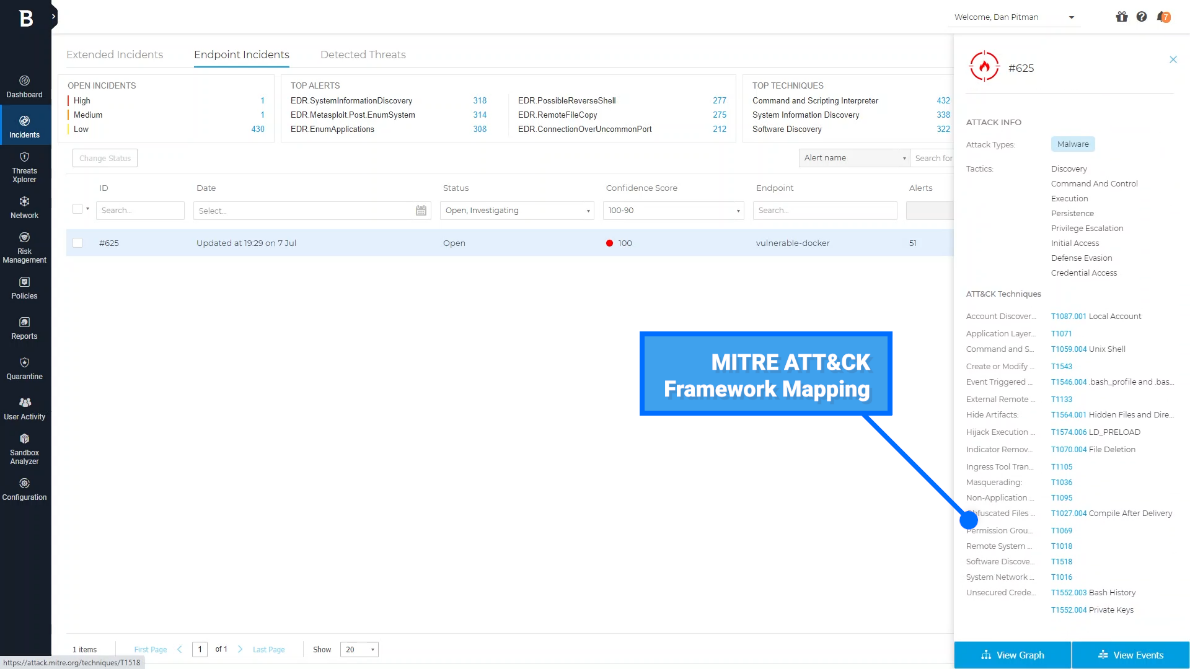Switch to the Detected Threats tab

(x=363, y=55)
